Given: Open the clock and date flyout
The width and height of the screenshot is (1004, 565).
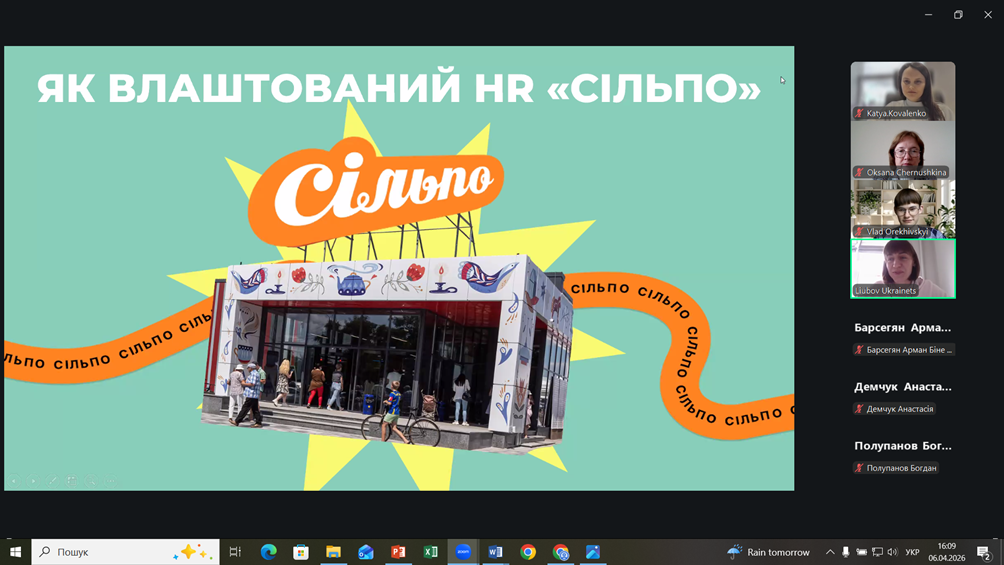Looking at the screenshot, I should click(x=946, y=552).
